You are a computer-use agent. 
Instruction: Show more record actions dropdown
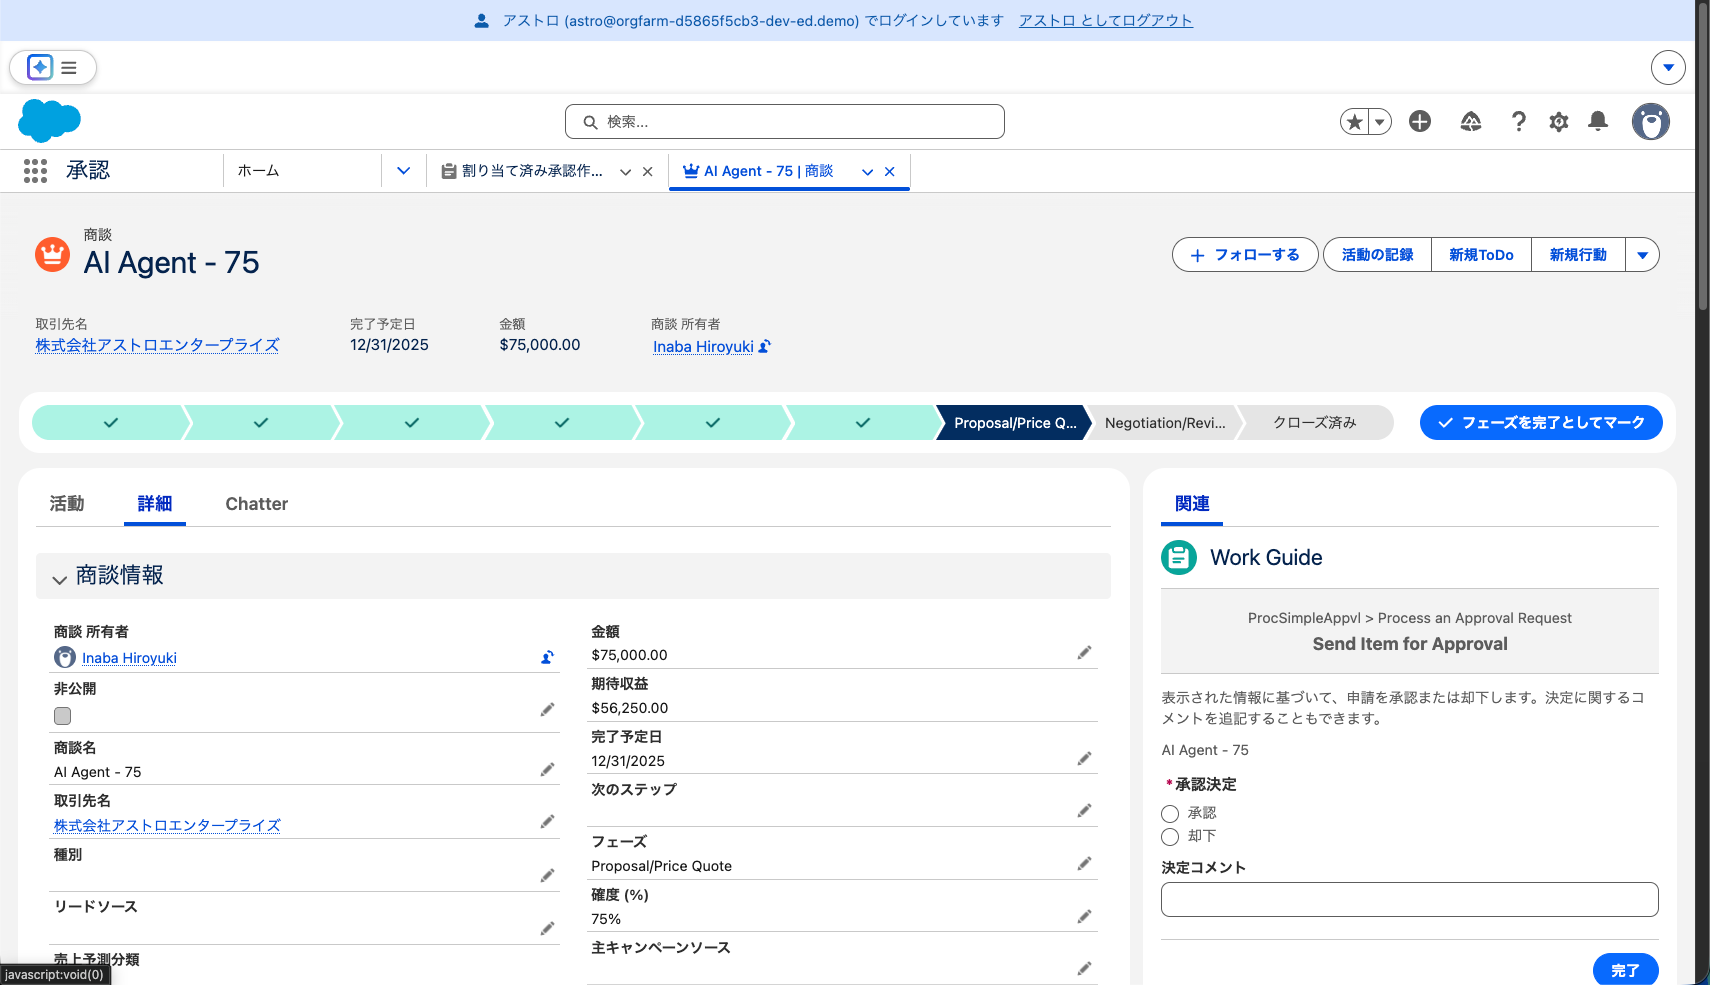point(1642,255)
